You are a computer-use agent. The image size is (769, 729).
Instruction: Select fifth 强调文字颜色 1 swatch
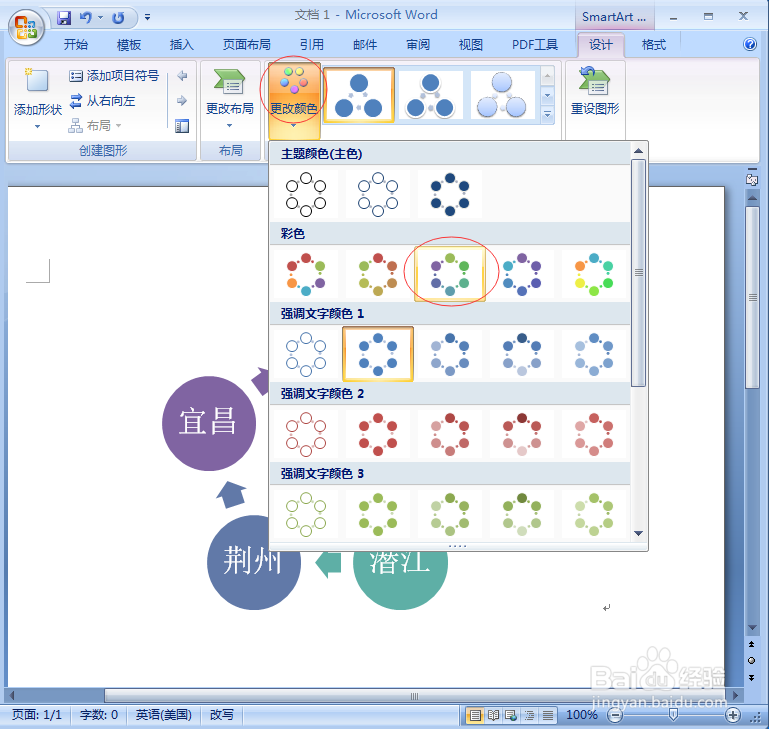pyautogui.click(x=594, y=354)
